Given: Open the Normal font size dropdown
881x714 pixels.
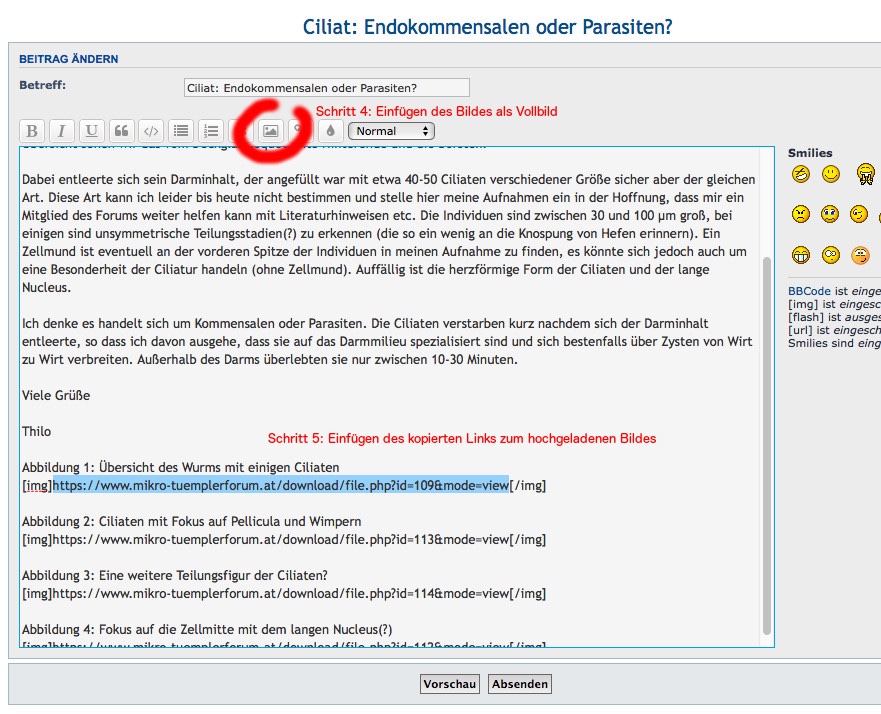Looking at the screenshot, I should [391, 131].
